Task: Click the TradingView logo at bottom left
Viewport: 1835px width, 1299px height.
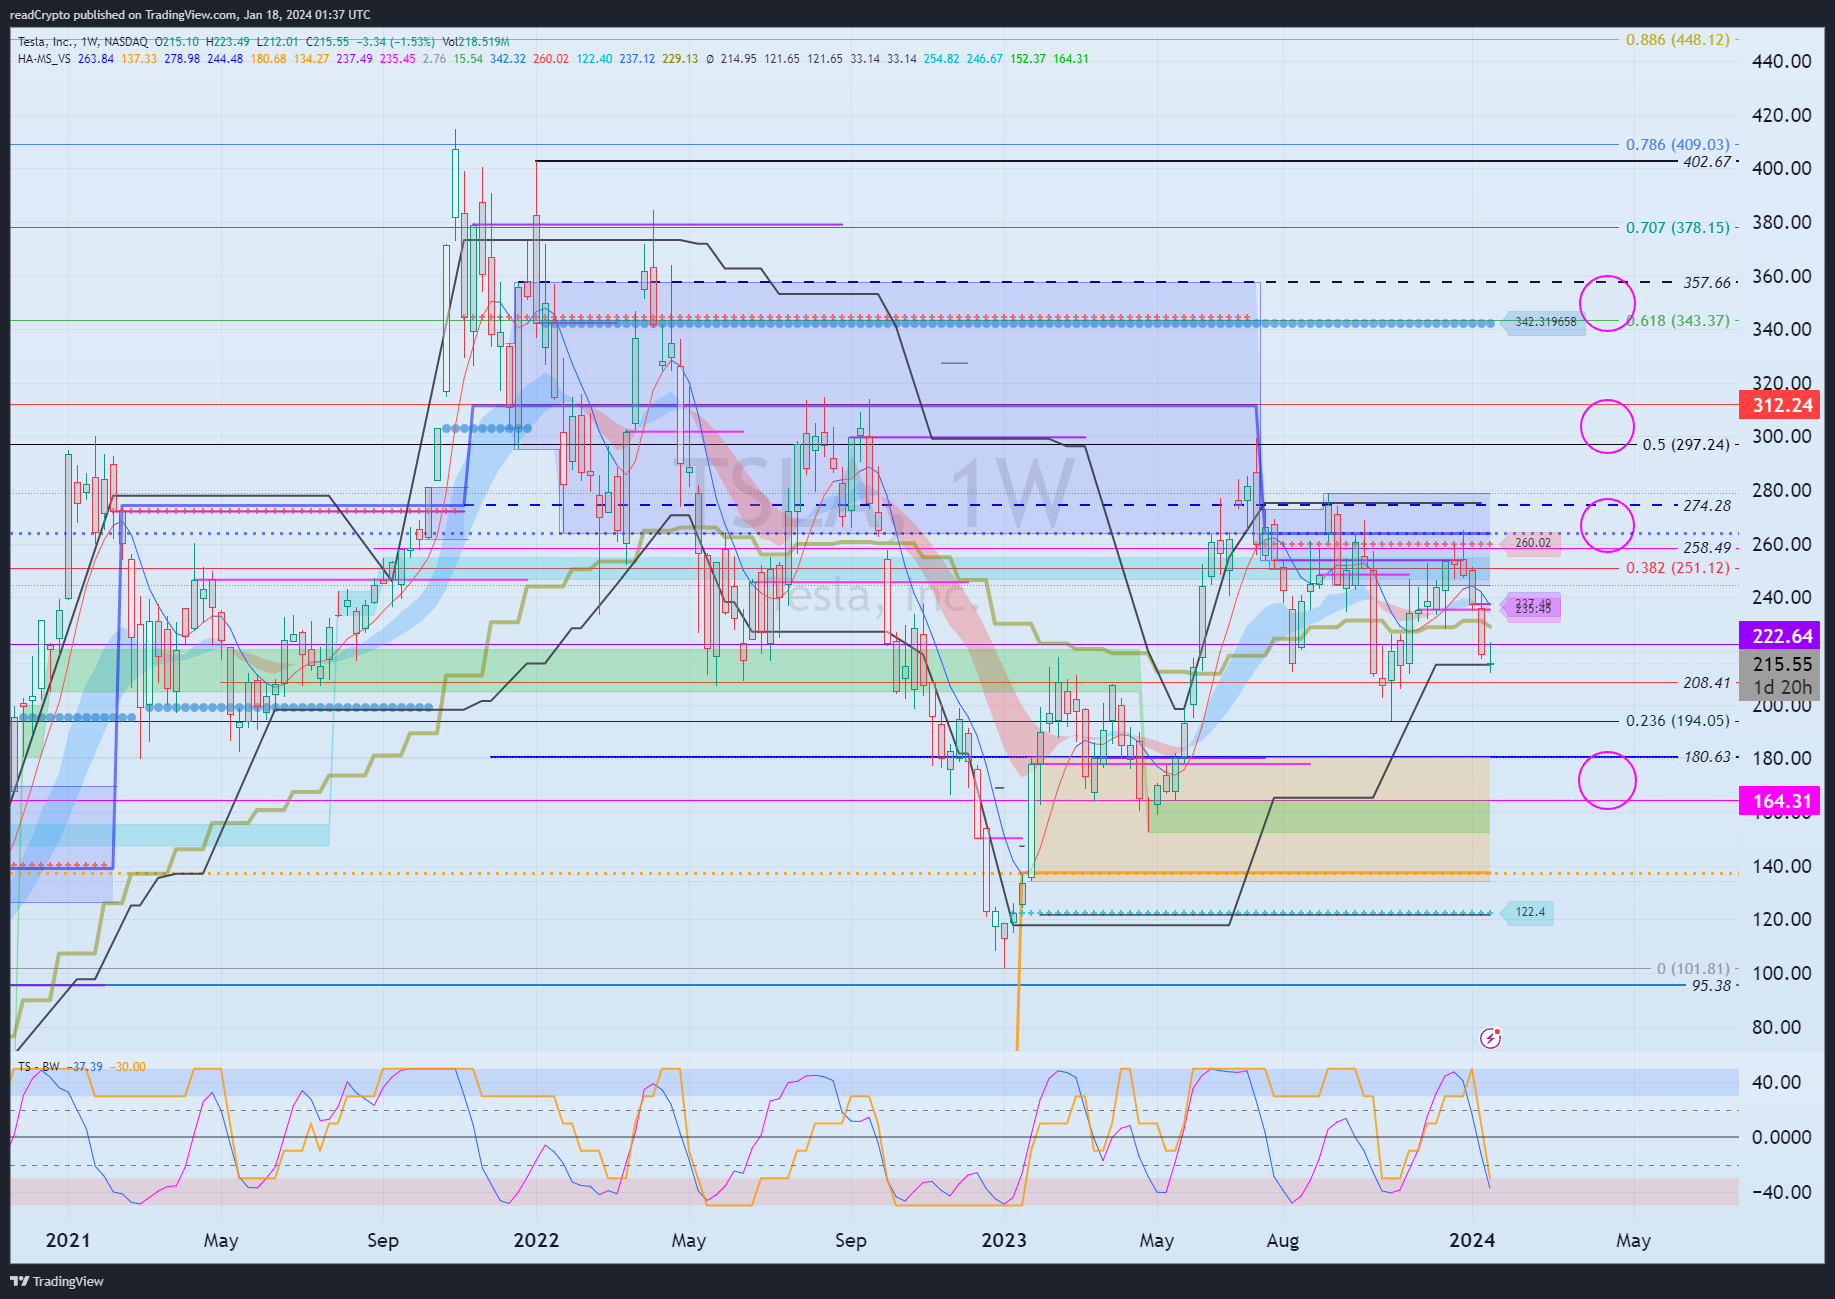Action: tap(57, 1281)
